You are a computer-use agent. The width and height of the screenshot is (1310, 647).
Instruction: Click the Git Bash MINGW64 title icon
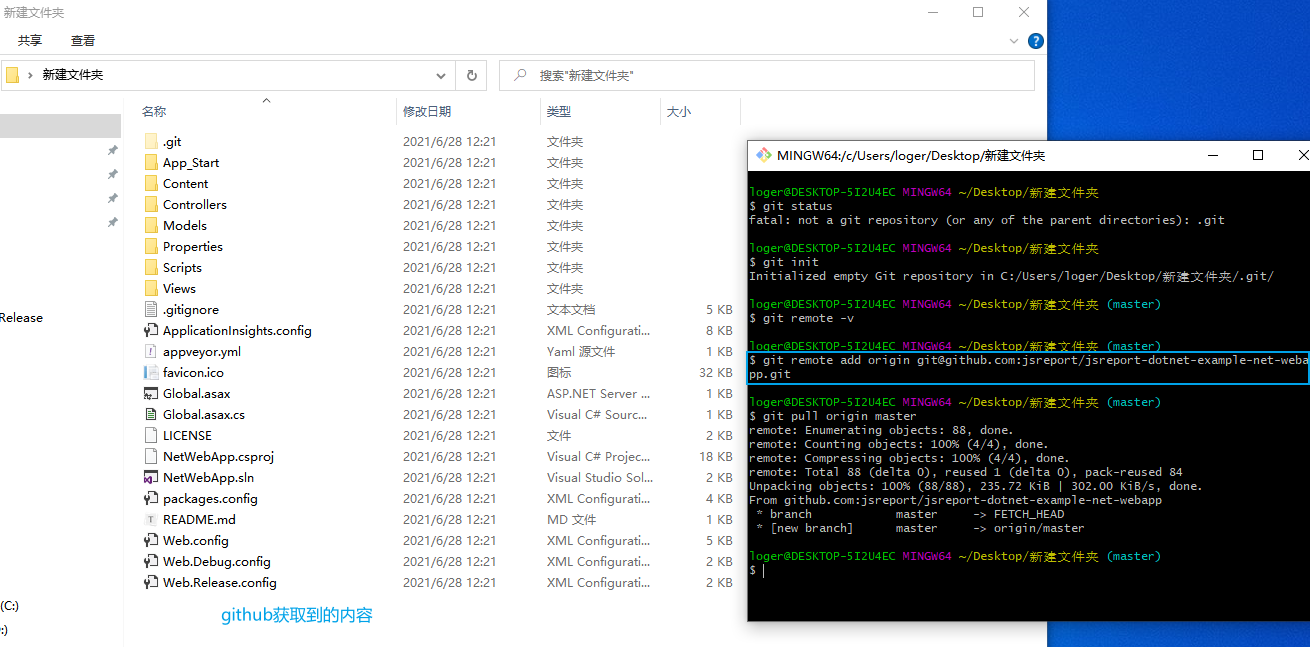click(764, 155)
